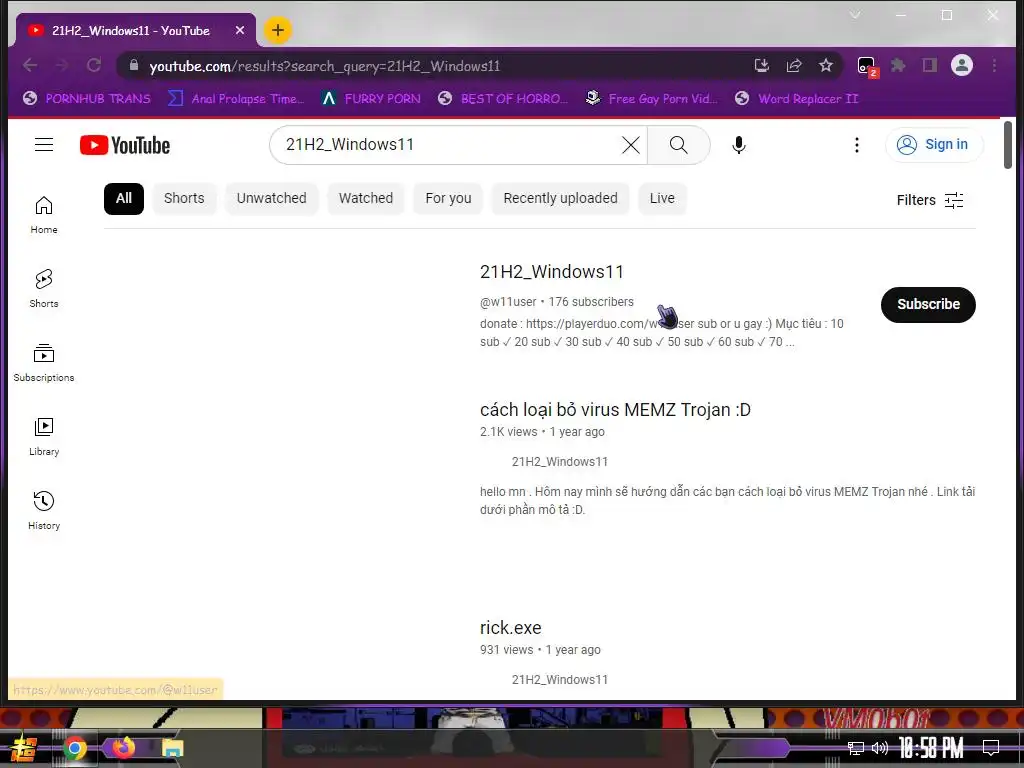This screenshot has width=1024, height=768.
Task: Open the network icon in system tray
Action: (855, 748)
